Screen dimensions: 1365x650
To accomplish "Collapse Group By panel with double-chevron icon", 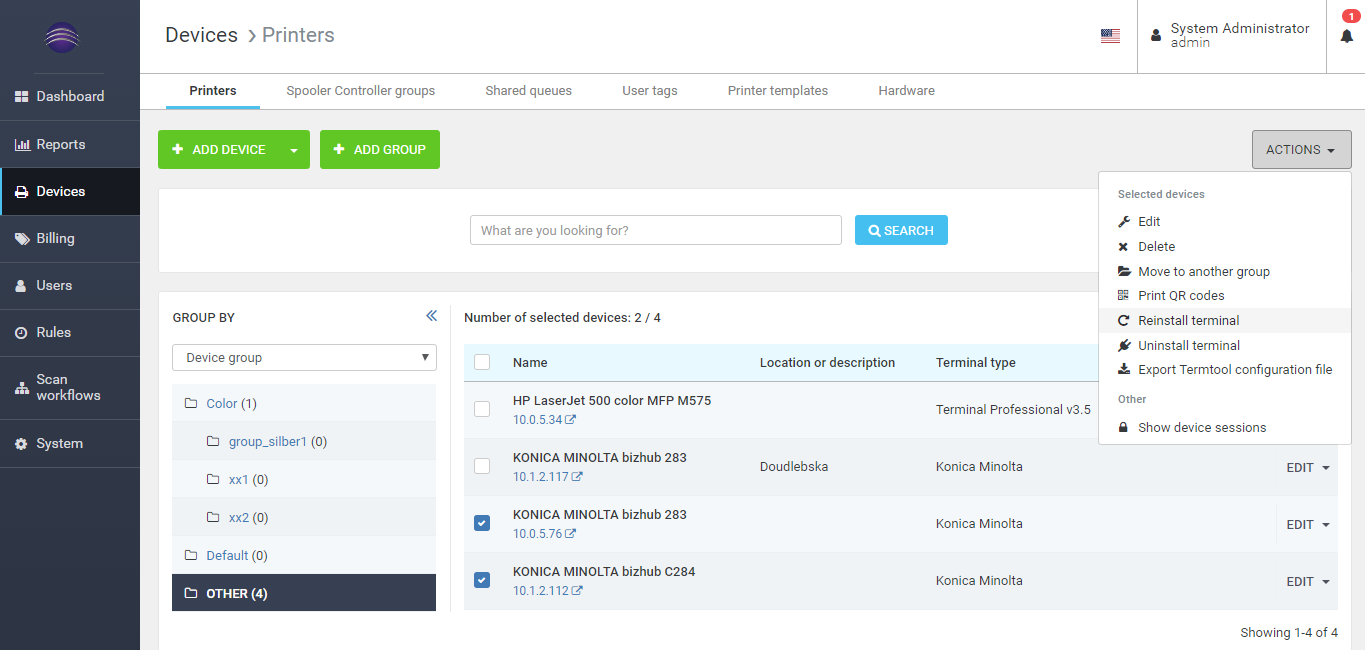I will click(431, 316).
